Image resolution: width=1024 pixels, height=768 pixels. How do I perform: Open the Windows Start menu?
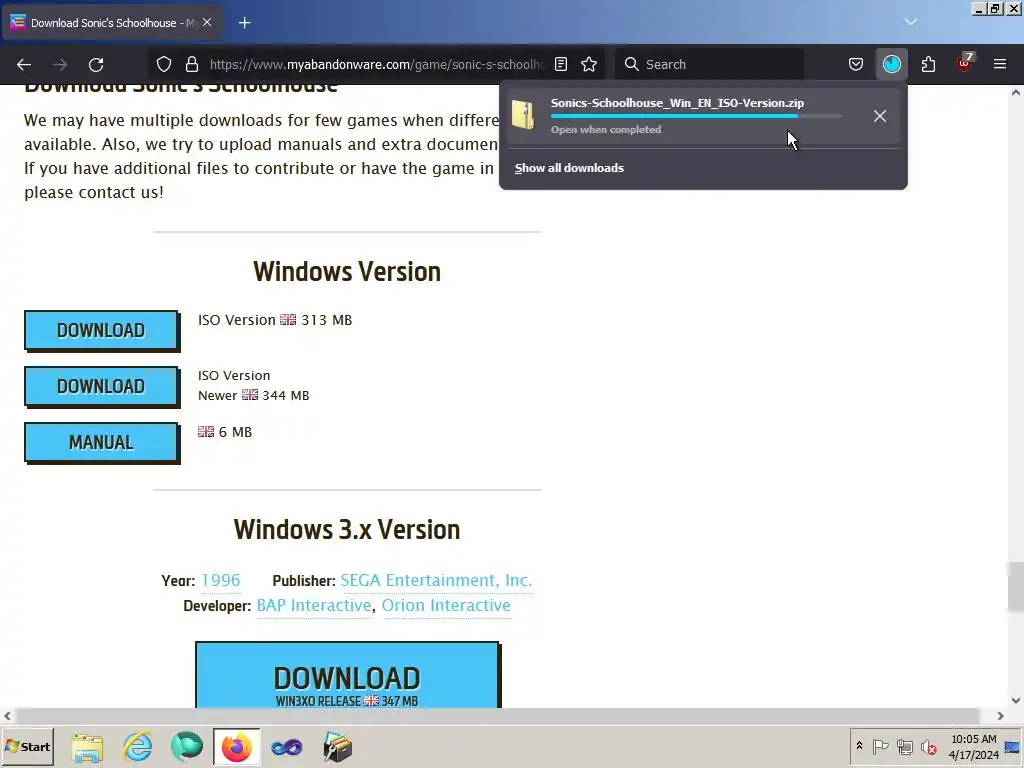[x=27, y=746]
